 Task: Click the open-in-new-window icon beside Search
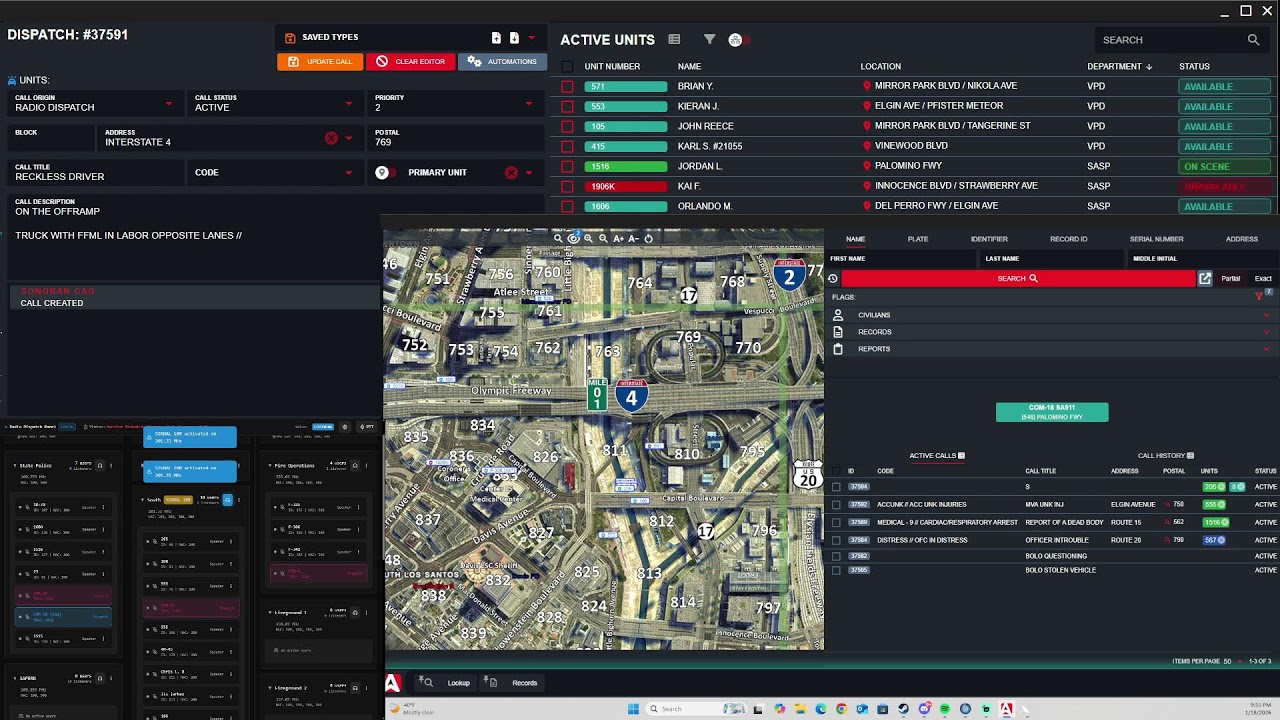1205,279
